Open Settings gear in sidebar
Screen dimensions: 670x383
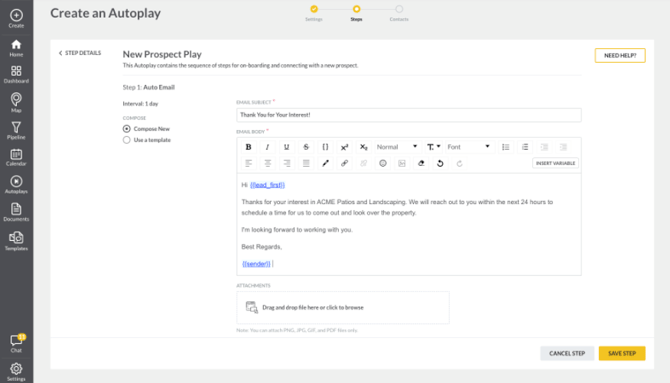[16, 371]
